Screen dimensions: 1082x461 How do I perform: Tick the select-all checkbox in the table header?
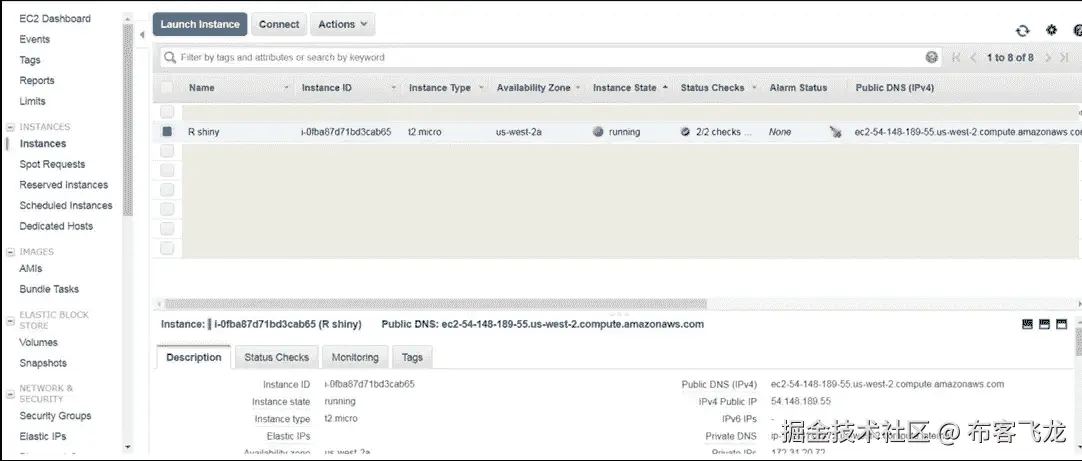[167, 88]
